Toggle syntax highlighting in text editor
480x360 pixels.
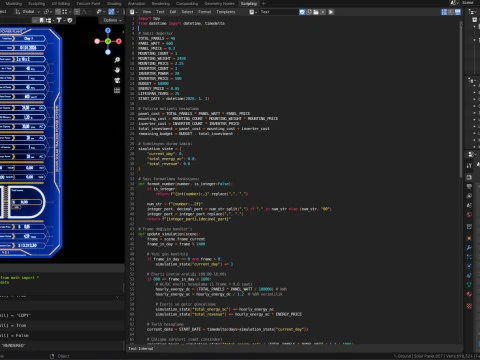(x=457, y=12)
